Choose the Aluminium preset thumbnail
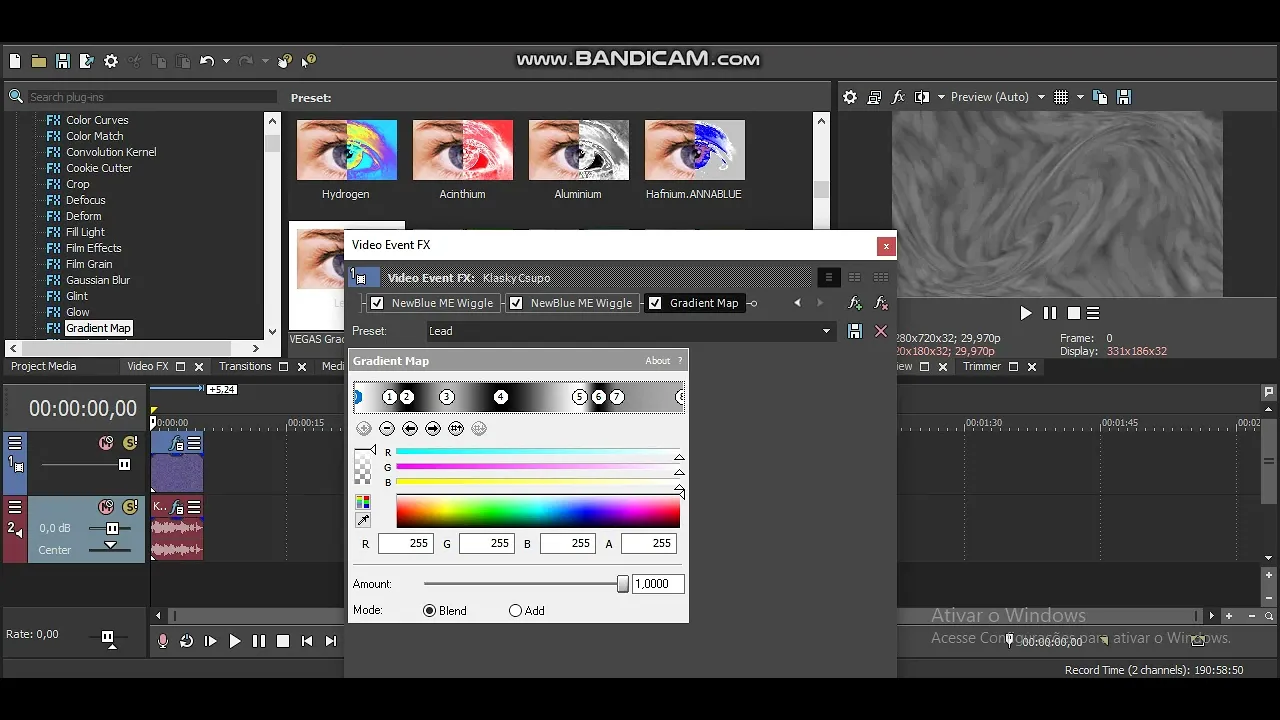The width and height of the screenshot is (1280, 720). (x=578, y=150)
